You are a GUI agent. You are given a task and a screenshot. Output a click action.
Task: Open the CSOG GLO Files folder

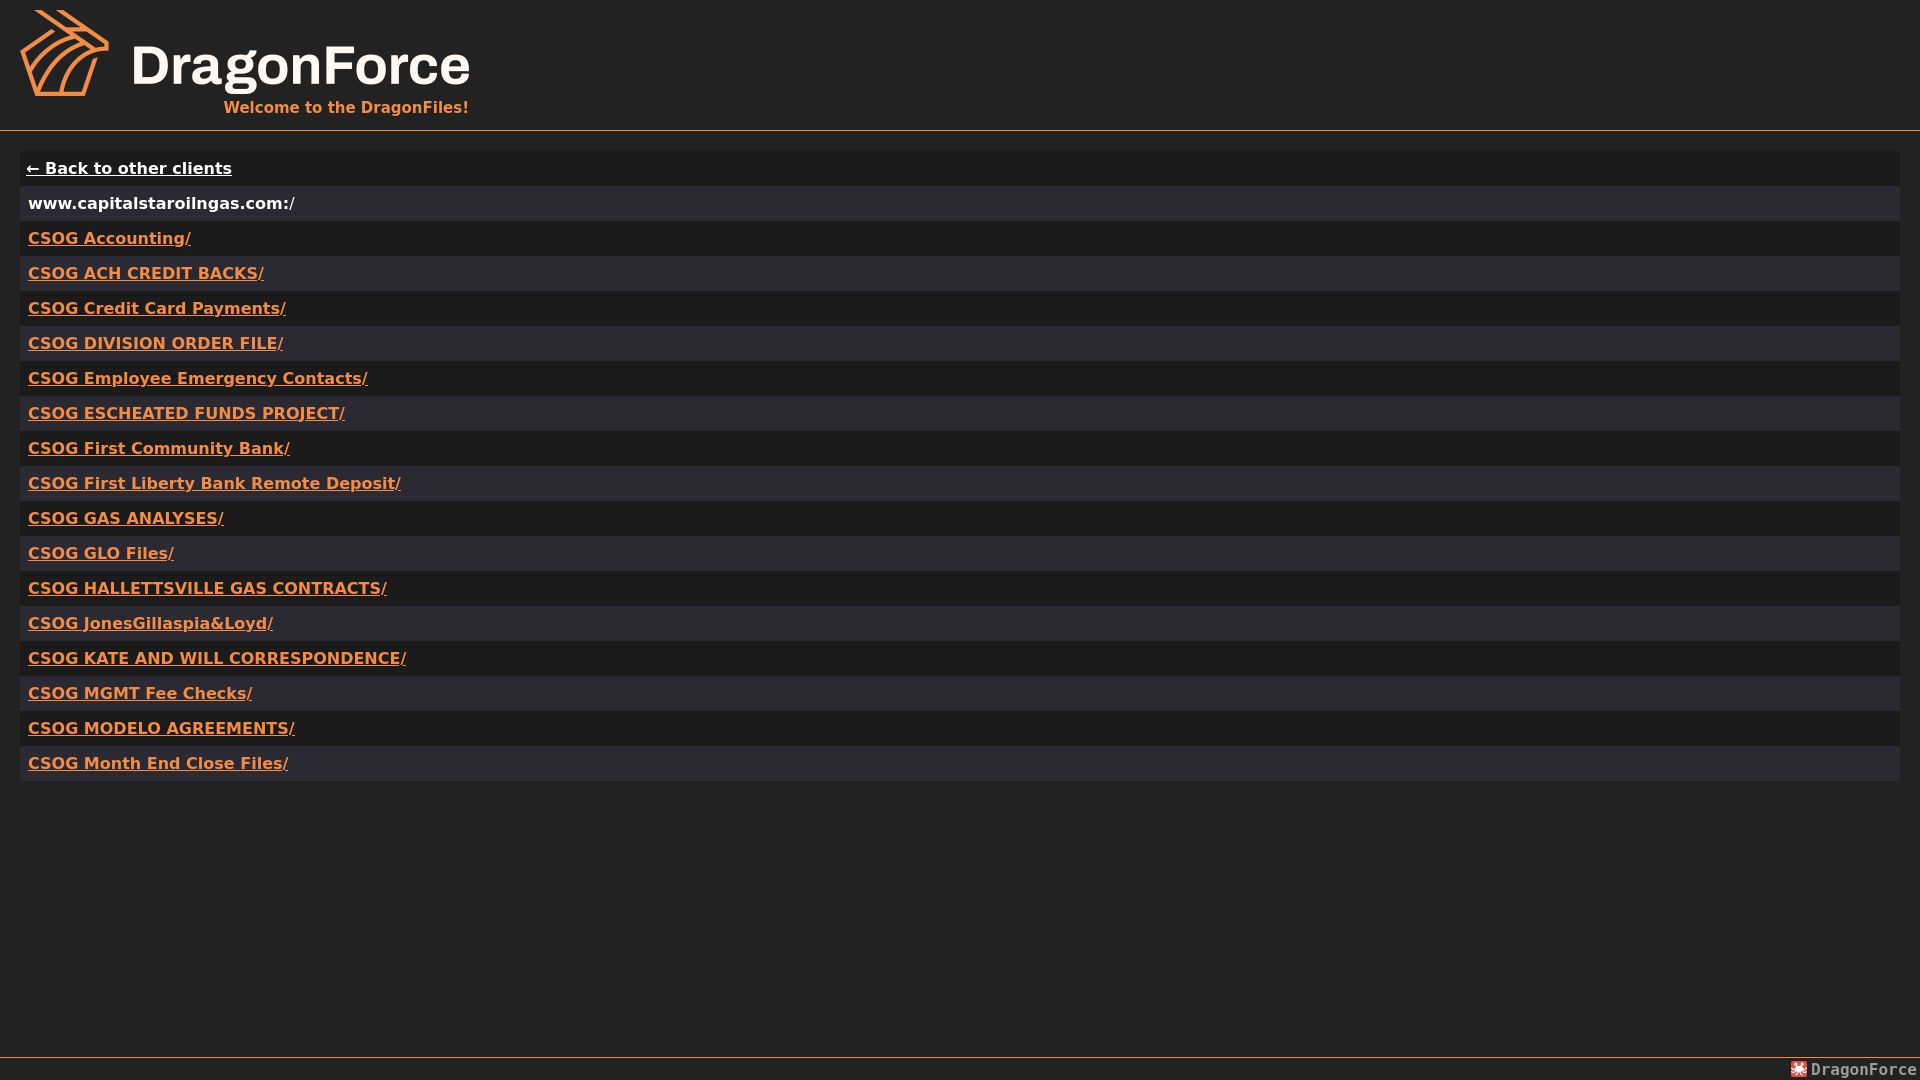[x=101, y=553]
